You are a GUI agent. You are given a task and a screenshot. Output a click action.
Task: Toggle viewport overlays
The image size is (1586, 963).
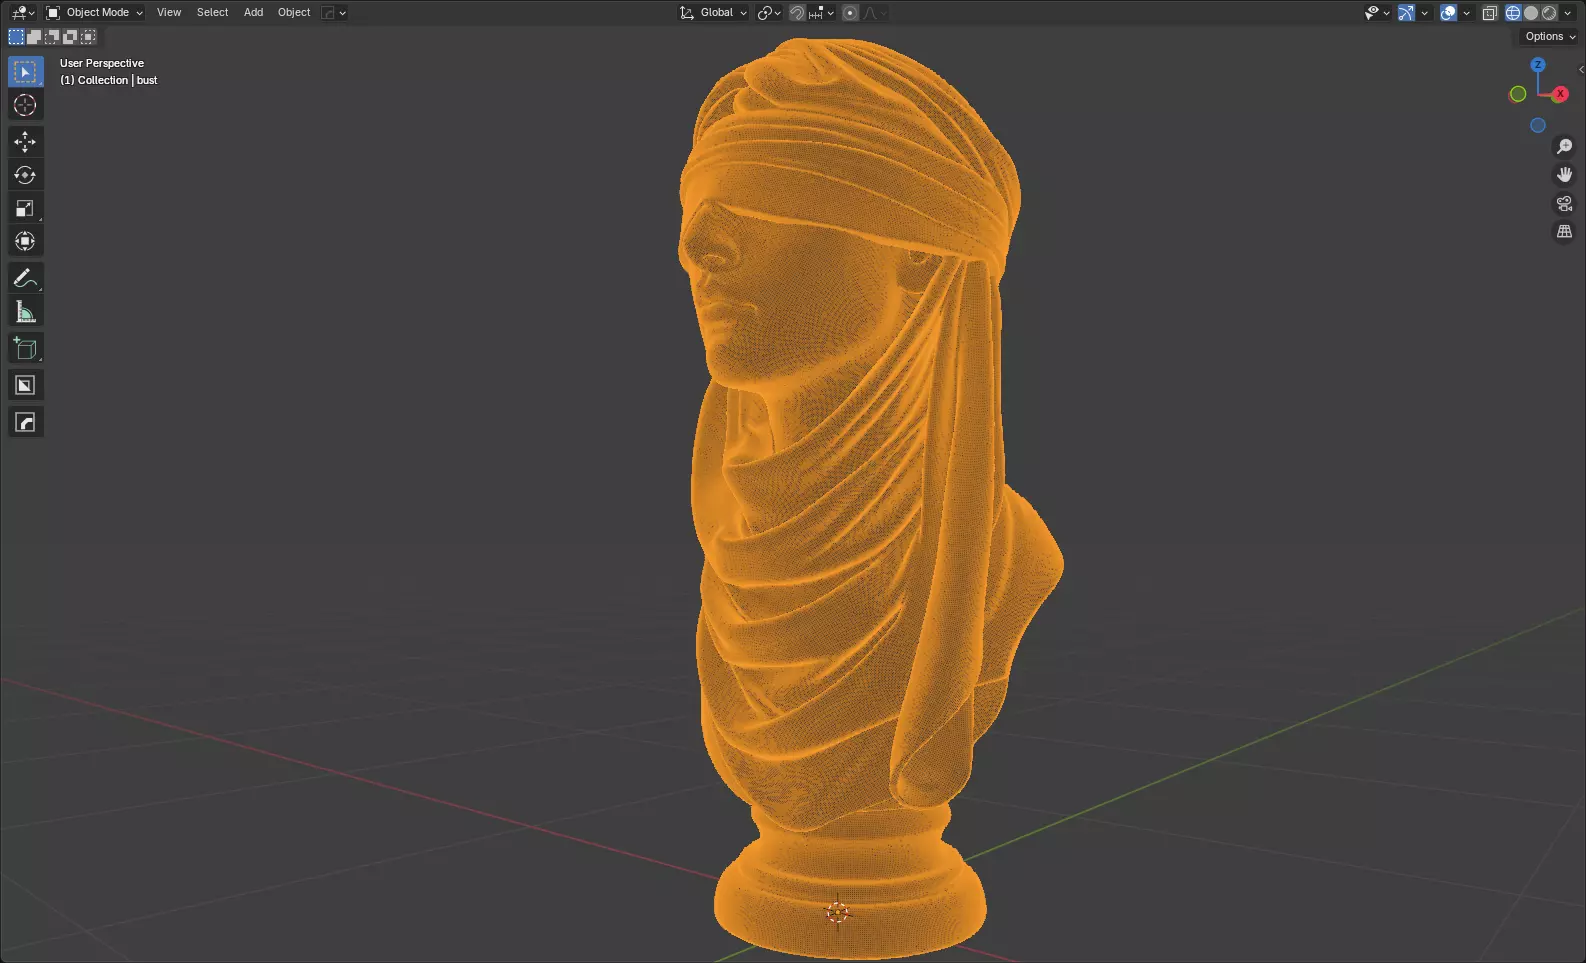point(1448,13)
